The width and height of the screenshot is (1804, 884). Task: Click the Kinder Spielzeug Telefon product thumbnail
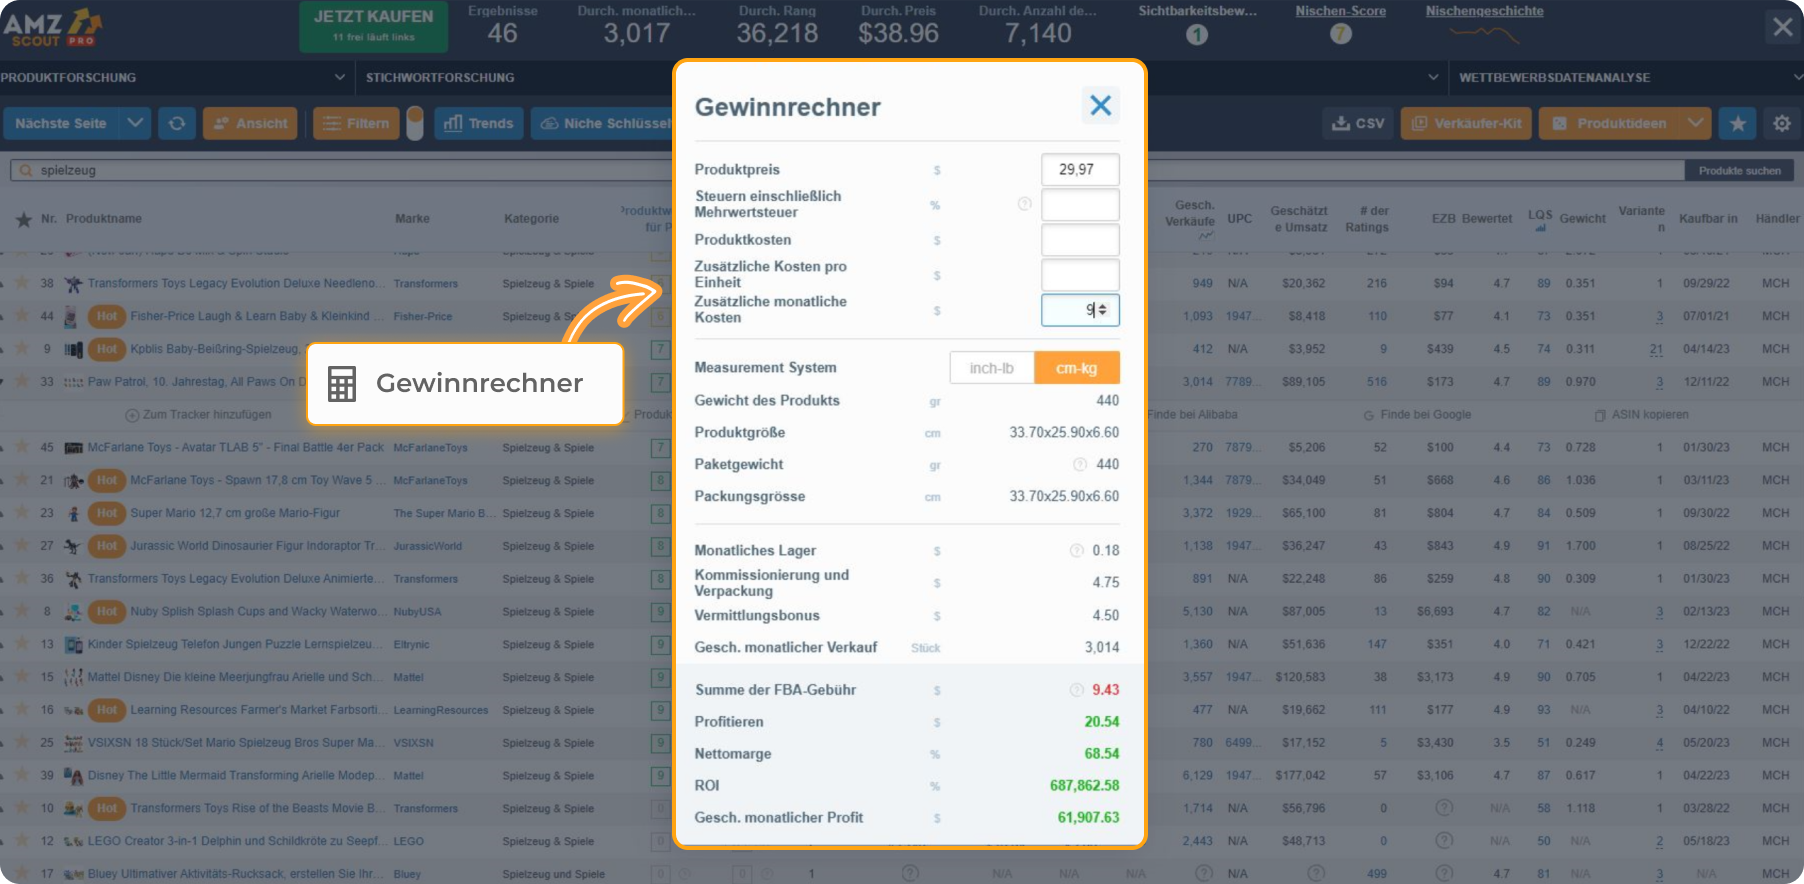tap(73, 644)
